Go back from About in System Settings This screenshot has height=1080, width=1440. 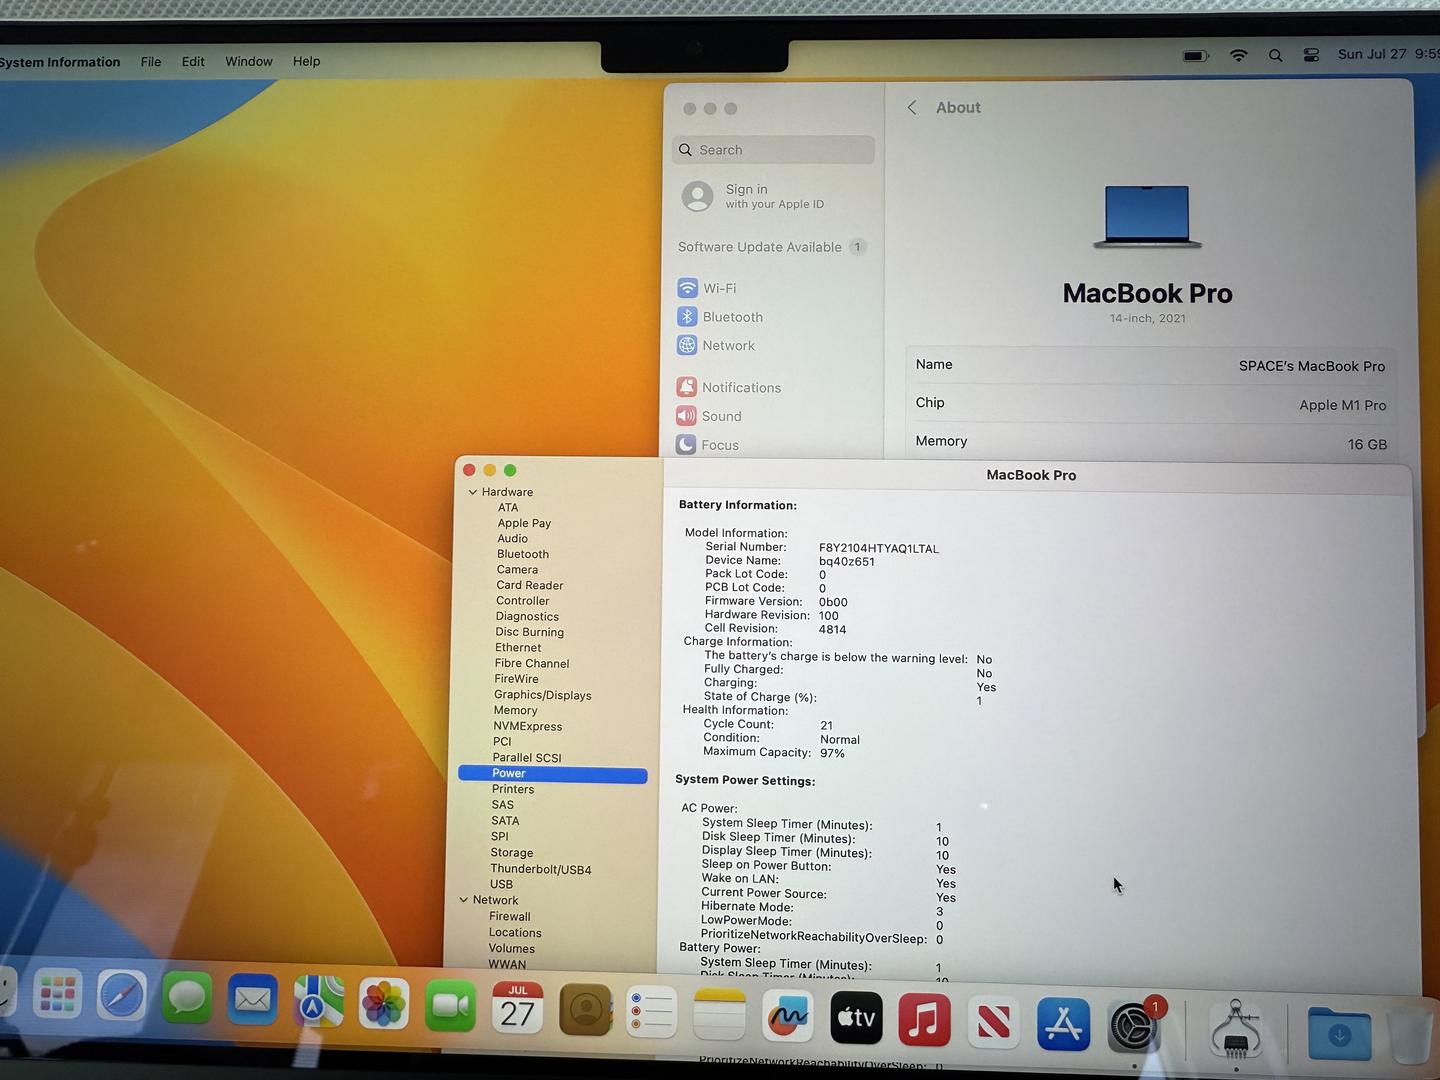[x=912, y=107]
